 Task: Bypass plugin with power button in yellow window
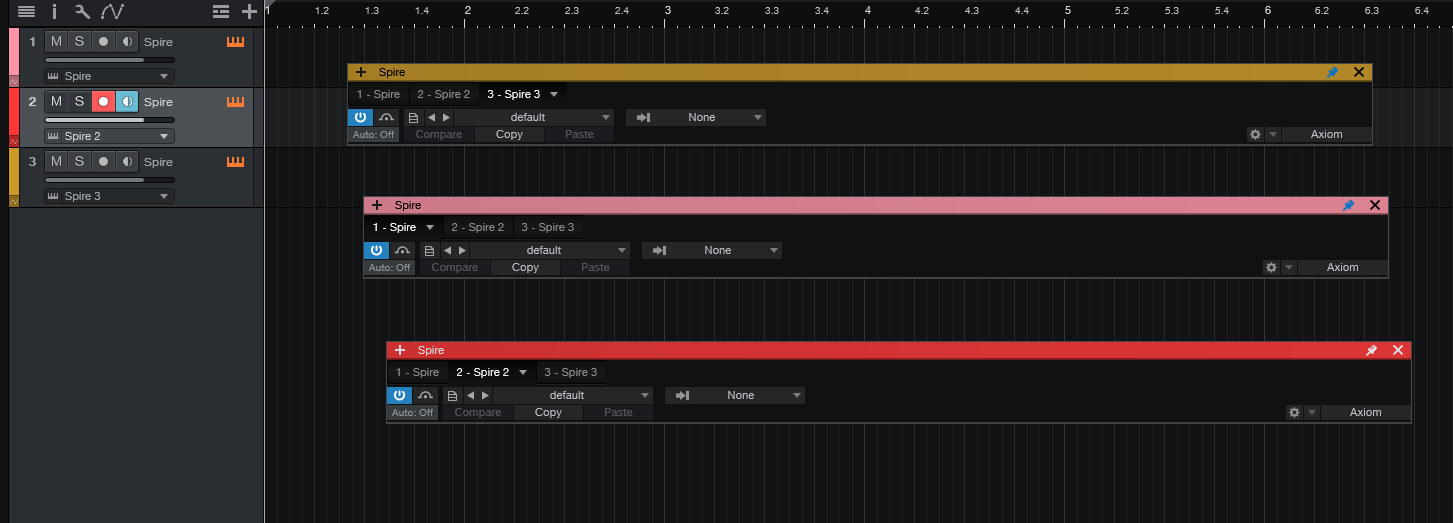pyautogui.click(x=360, y=117)
